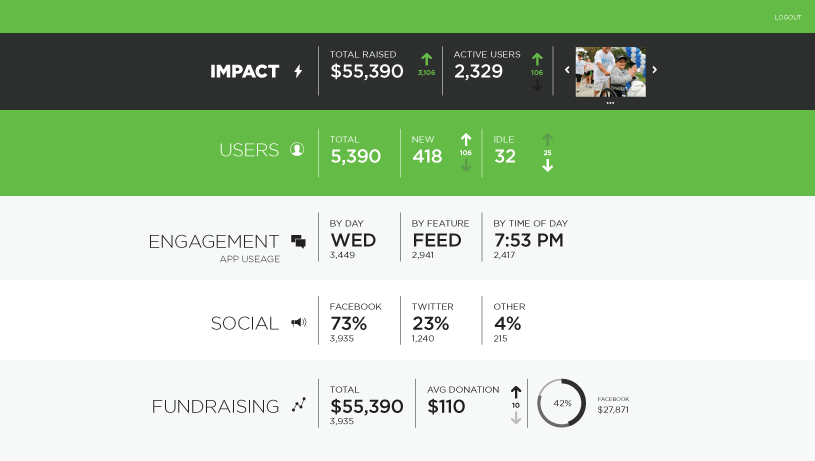
Task: Click the Social megaphone icon
Action: pos(299,323)
